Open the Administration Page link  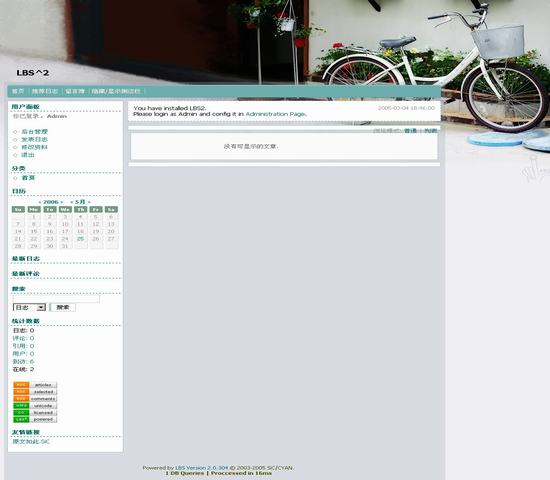[x=276, y=114]
